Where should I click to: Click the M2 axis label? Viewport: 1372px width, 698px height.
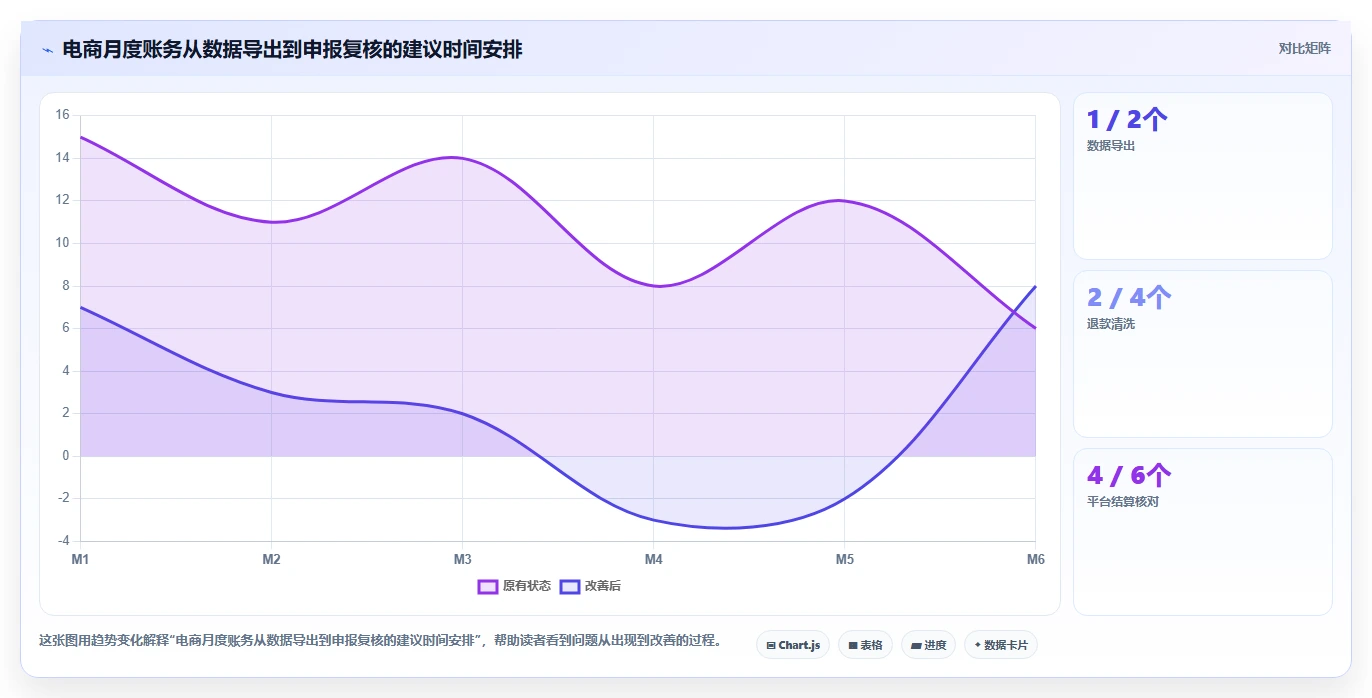pyautogui.click(x=271, y=559)
